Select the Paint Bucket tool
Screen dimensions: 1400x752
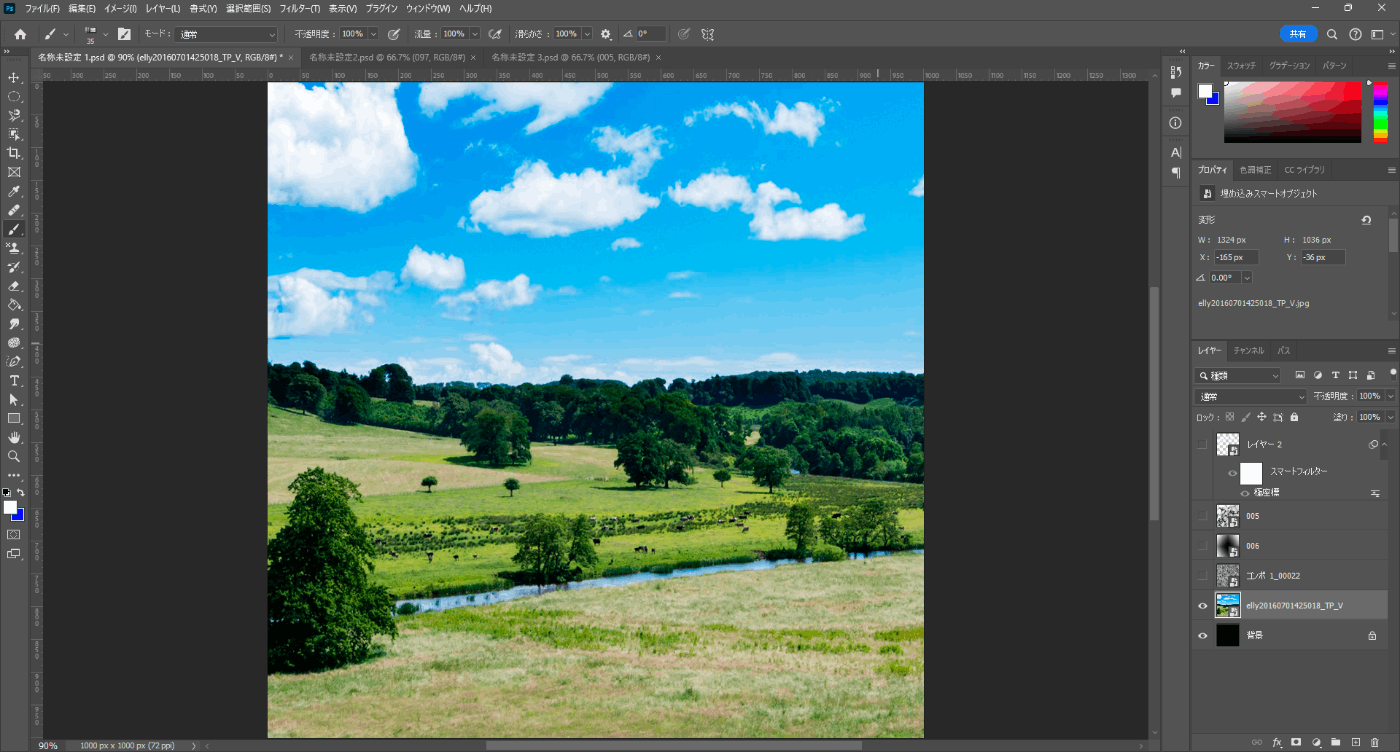14,305
